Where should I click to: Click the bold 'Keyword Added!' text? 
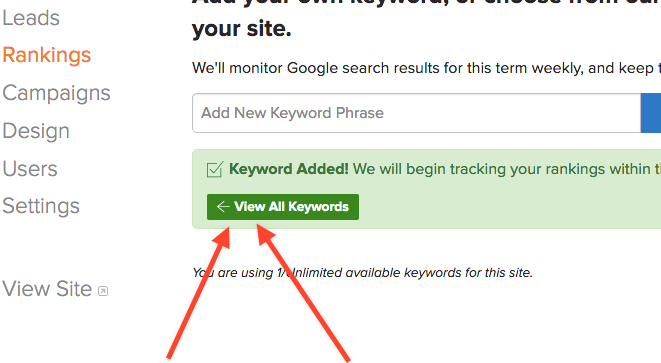pos(289,169)
